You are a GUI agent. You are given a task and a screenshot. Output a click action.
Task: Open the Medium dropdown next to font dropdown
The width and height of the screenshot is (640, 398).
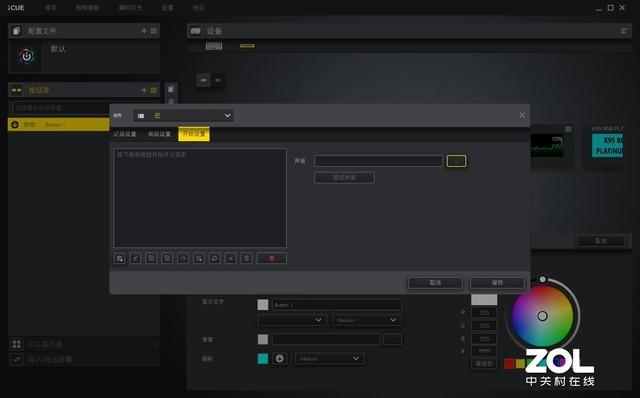coord(367,320)
